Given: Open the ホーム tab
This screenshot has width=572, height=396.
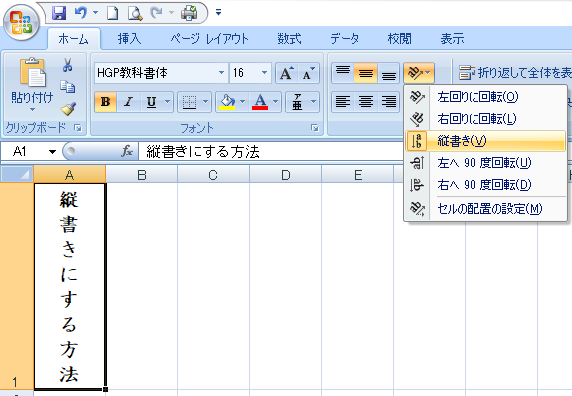Looking at the screenshot, I should tap(73, 39).
